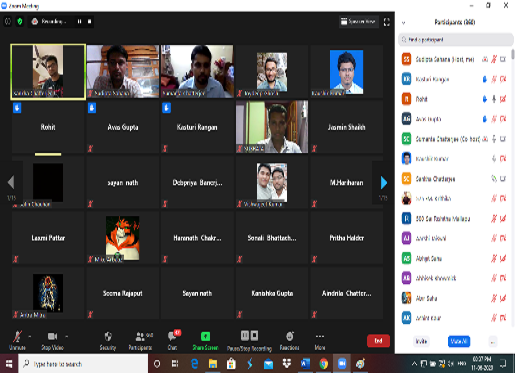Expand audio options arrow beside Unmute
Viewport: 515px width, 373px height.
[30, 337]
